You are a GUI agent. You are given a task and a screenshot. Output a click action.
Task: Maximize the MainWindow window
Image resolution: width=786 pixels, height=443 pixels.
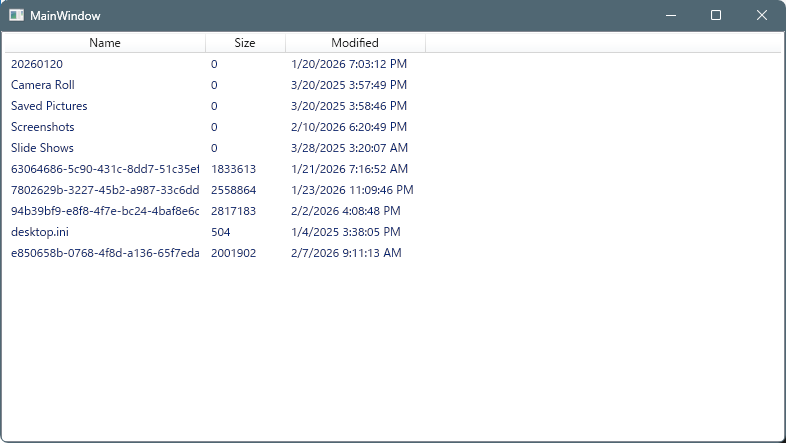(x=716, y=16)
